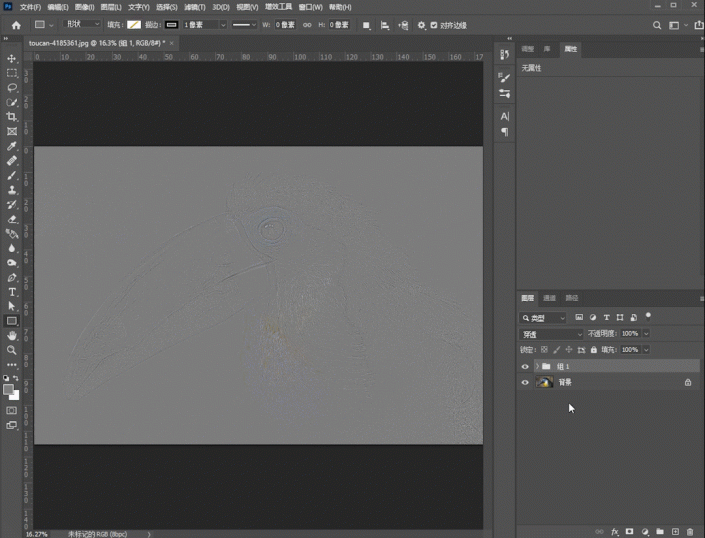Select the Crop tool

coord(12,117)
